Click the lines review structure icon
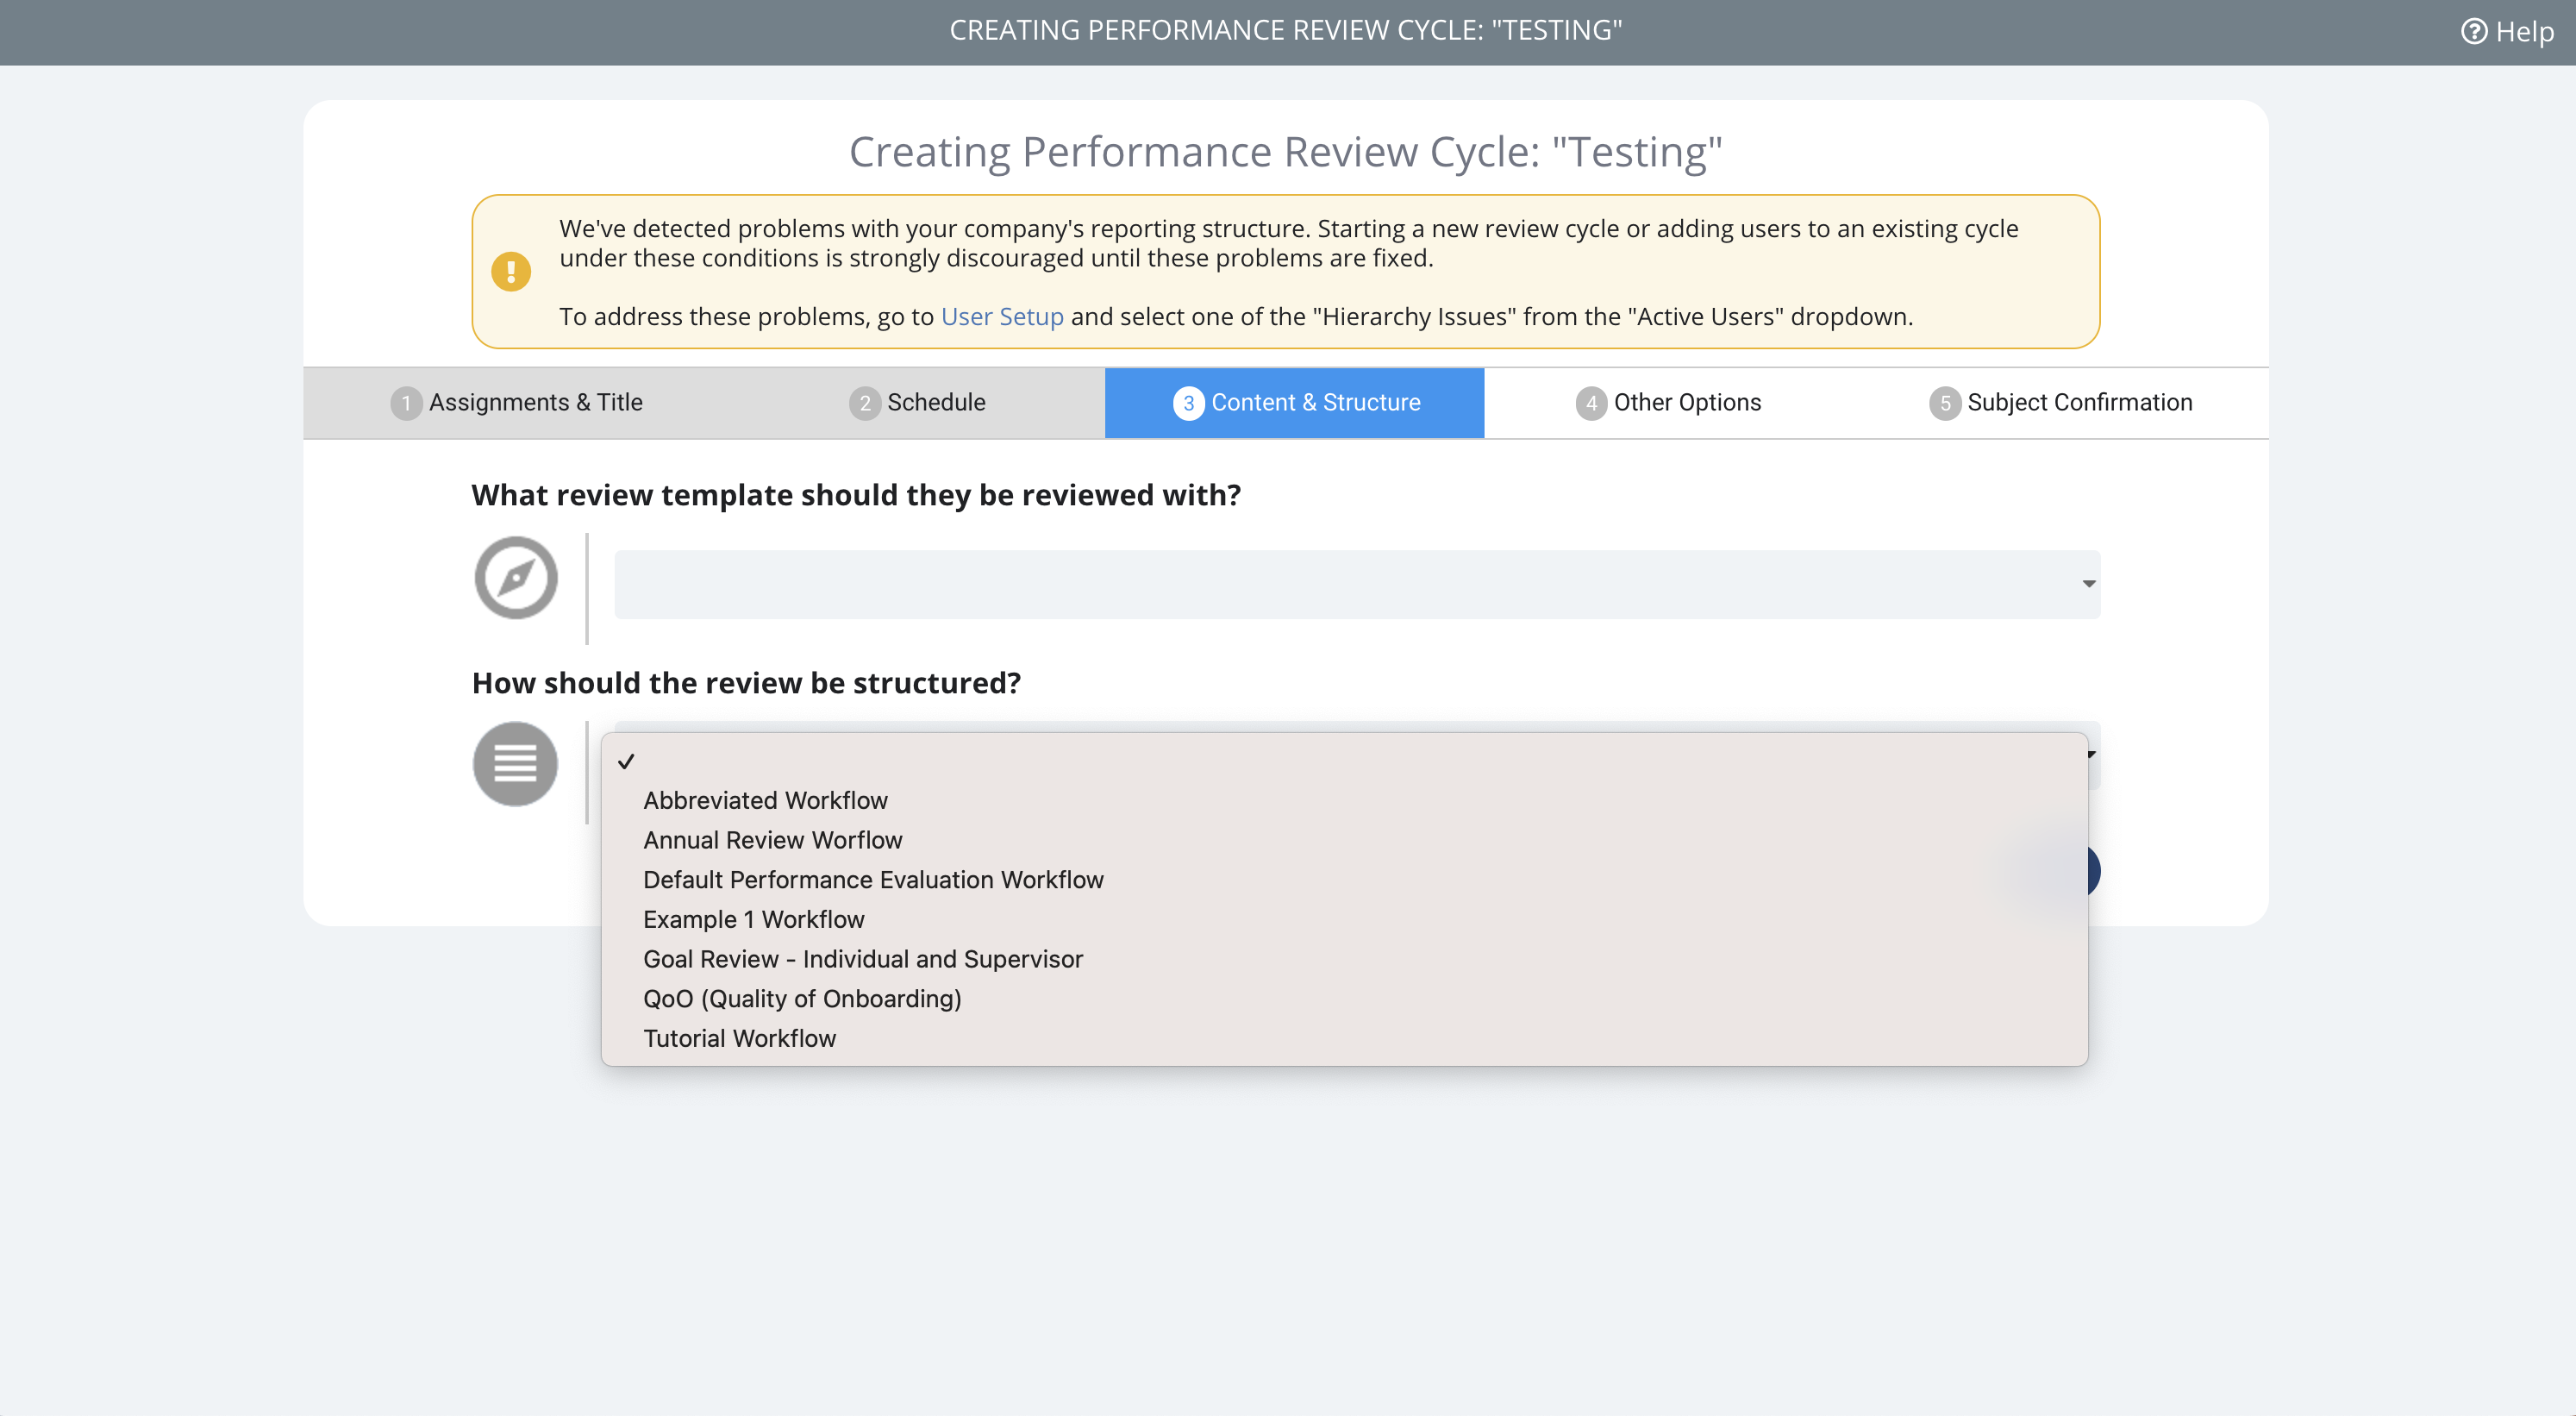2576x1416 pixels. tap(516, 764)
